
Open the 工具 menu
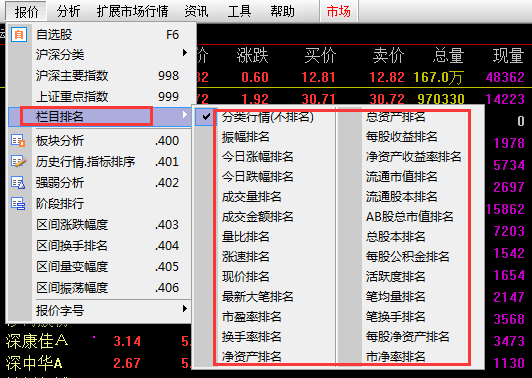tap(239, 12)
